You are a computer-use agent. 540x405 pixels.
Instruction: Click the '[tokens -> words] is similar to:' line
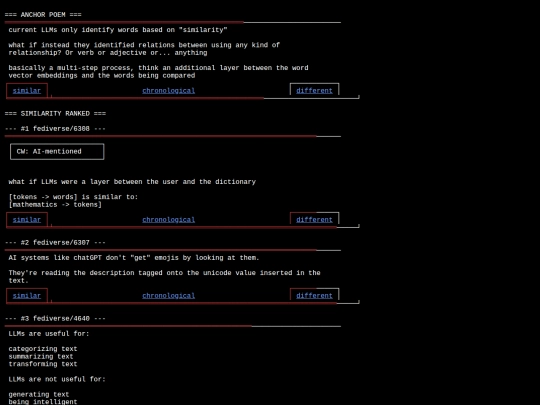(73, 197)
